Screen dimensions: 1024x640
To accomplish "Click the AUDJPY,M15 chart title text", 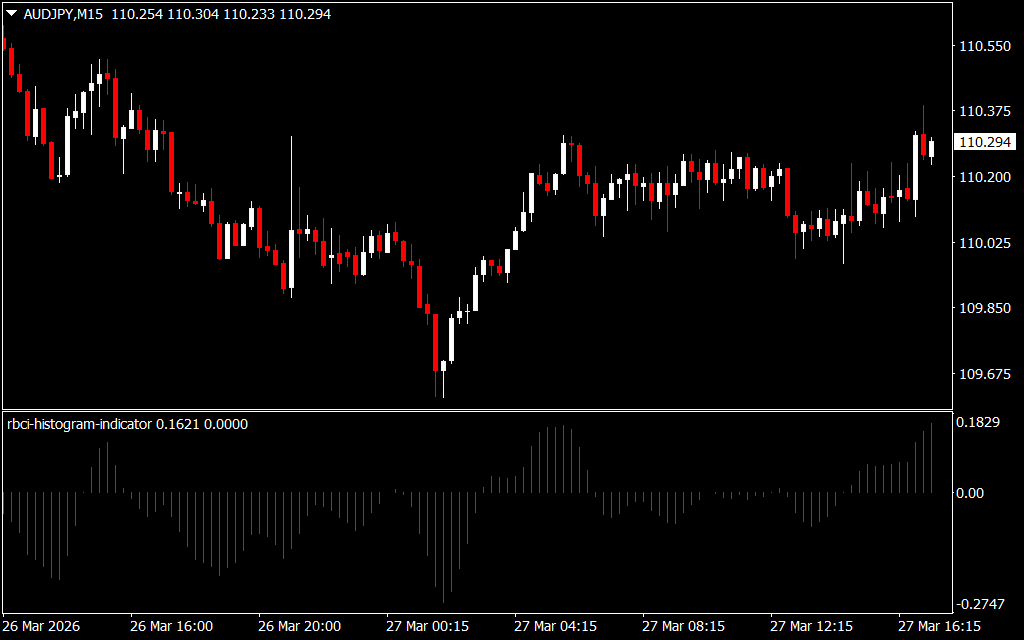I will pyautogui.click(x=64, y=15).
